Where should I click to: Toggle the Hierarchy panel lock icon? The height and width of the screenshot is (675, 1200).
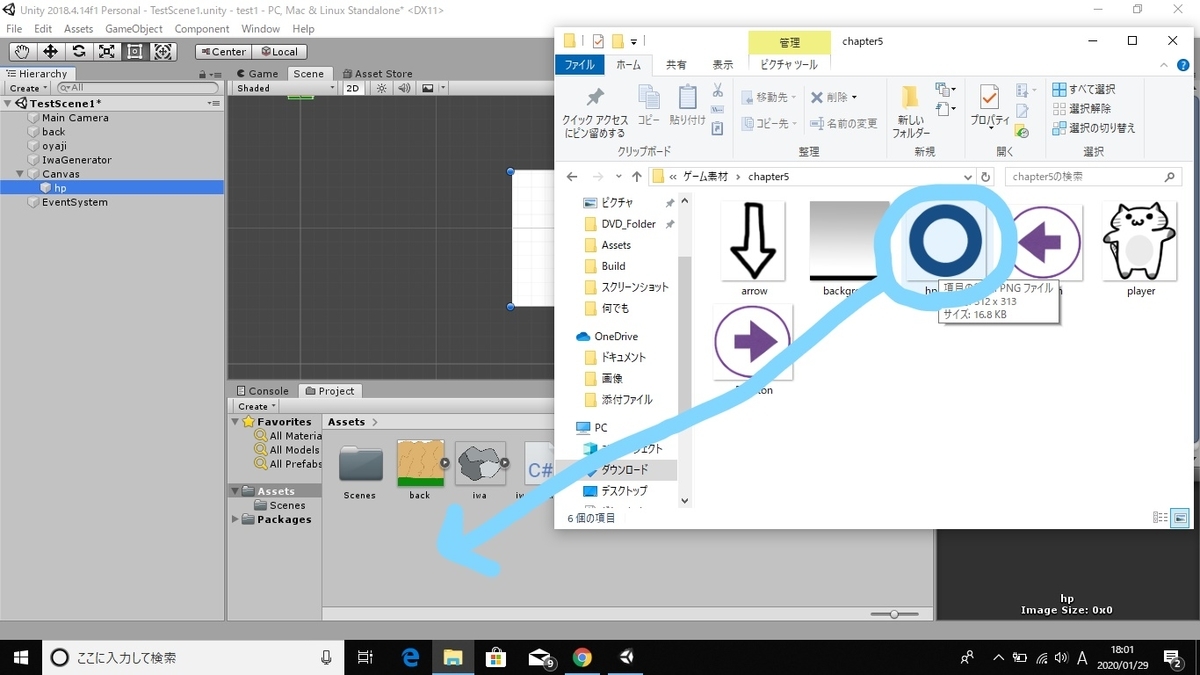pyautogui.click(x=200, y=74)
